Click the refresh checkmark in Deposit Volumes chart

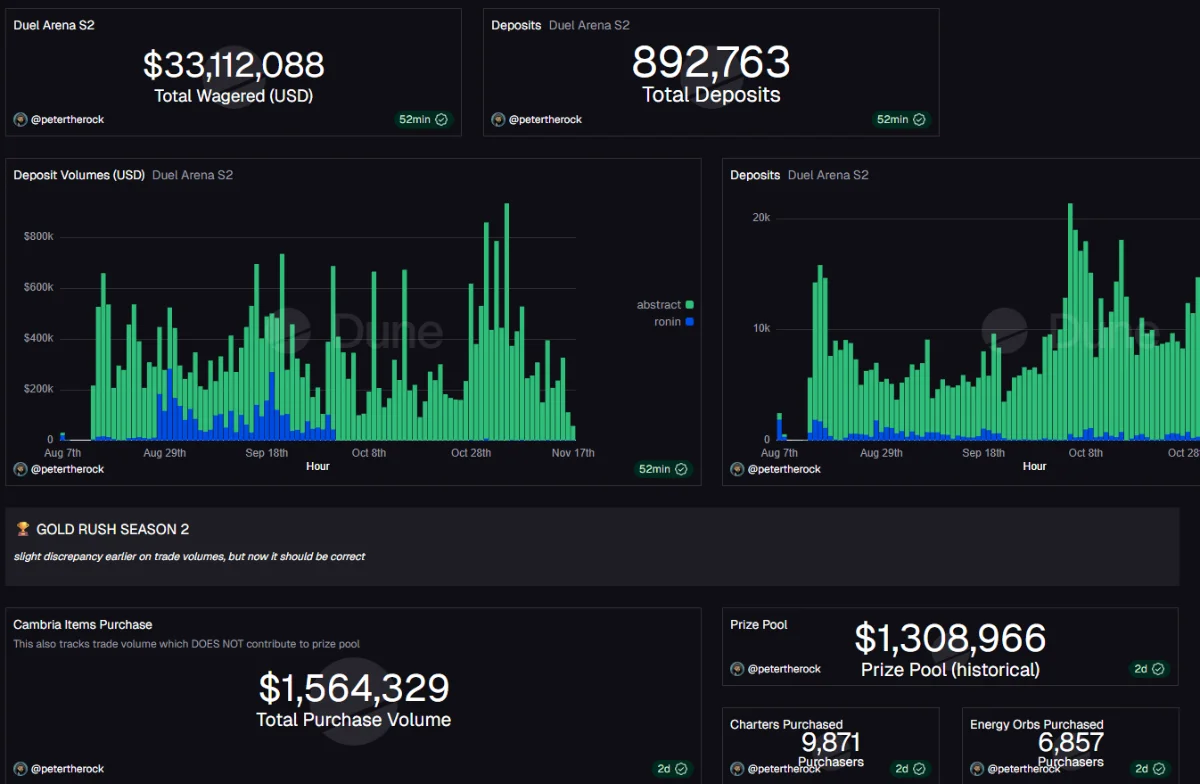click(x=681, y=469)
